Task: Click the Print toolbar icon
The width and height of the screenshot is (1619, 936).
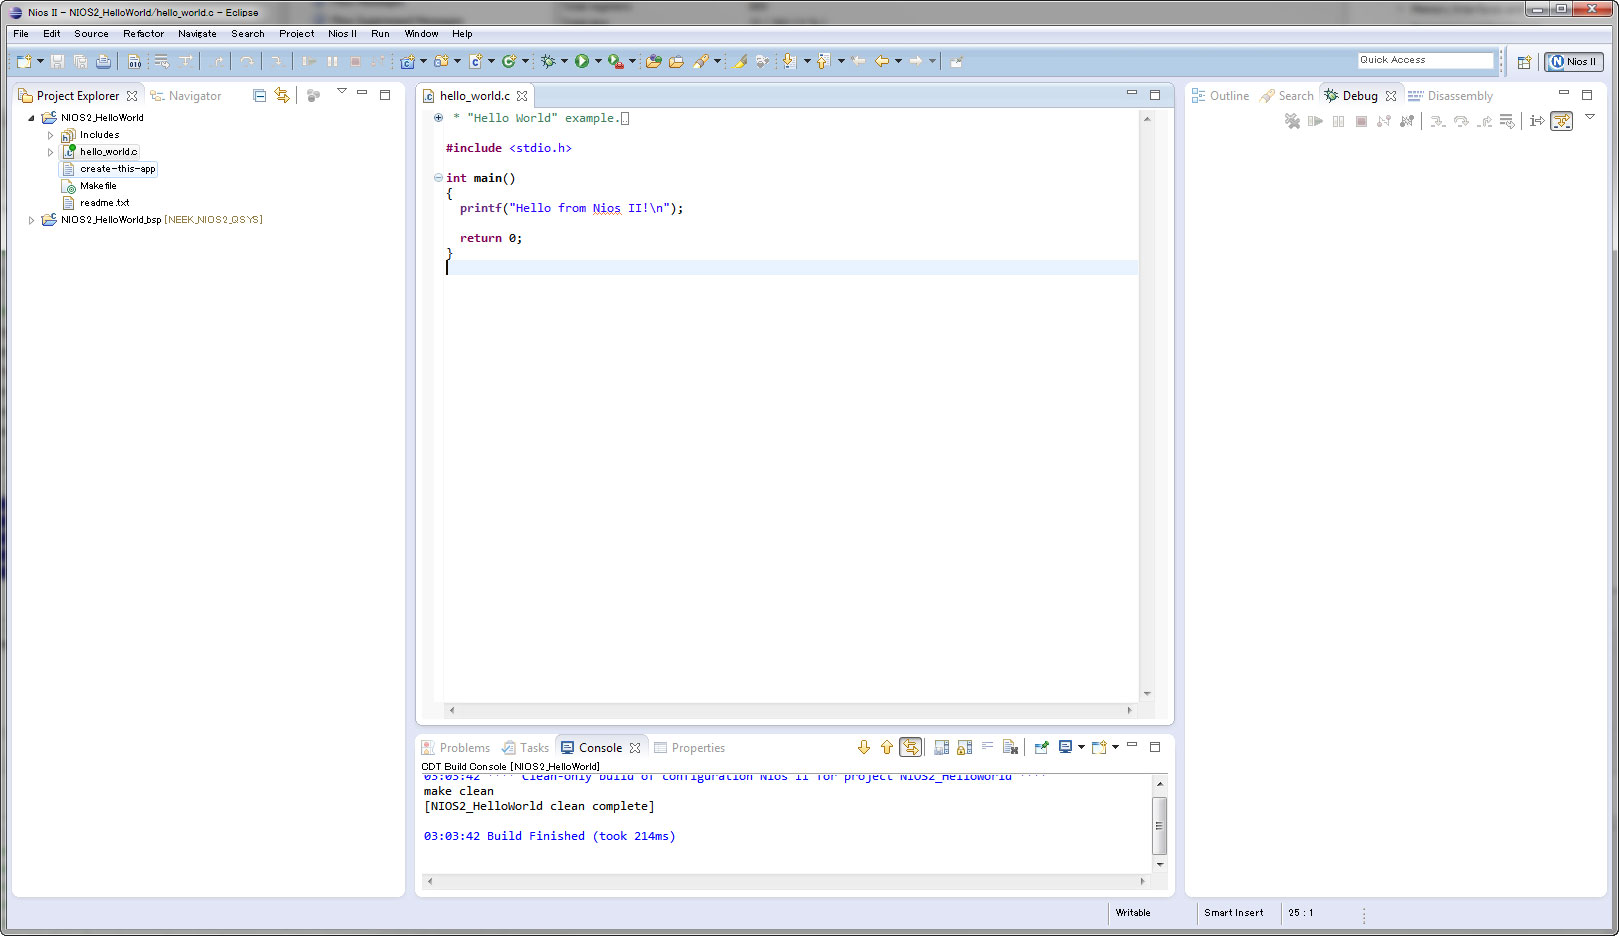Action: pos(103,62)
